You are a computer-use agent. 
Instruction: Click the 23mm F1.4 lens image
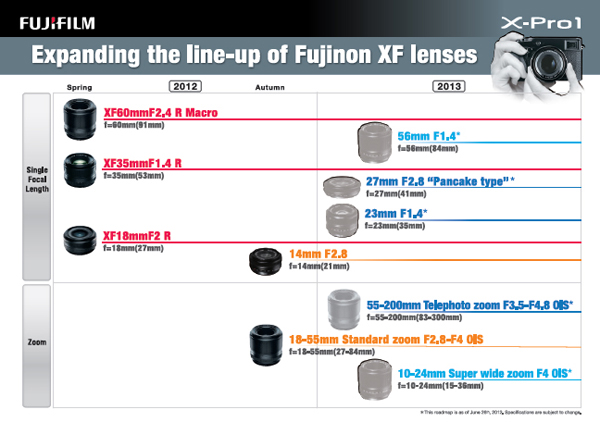click(x=342, y=220)
